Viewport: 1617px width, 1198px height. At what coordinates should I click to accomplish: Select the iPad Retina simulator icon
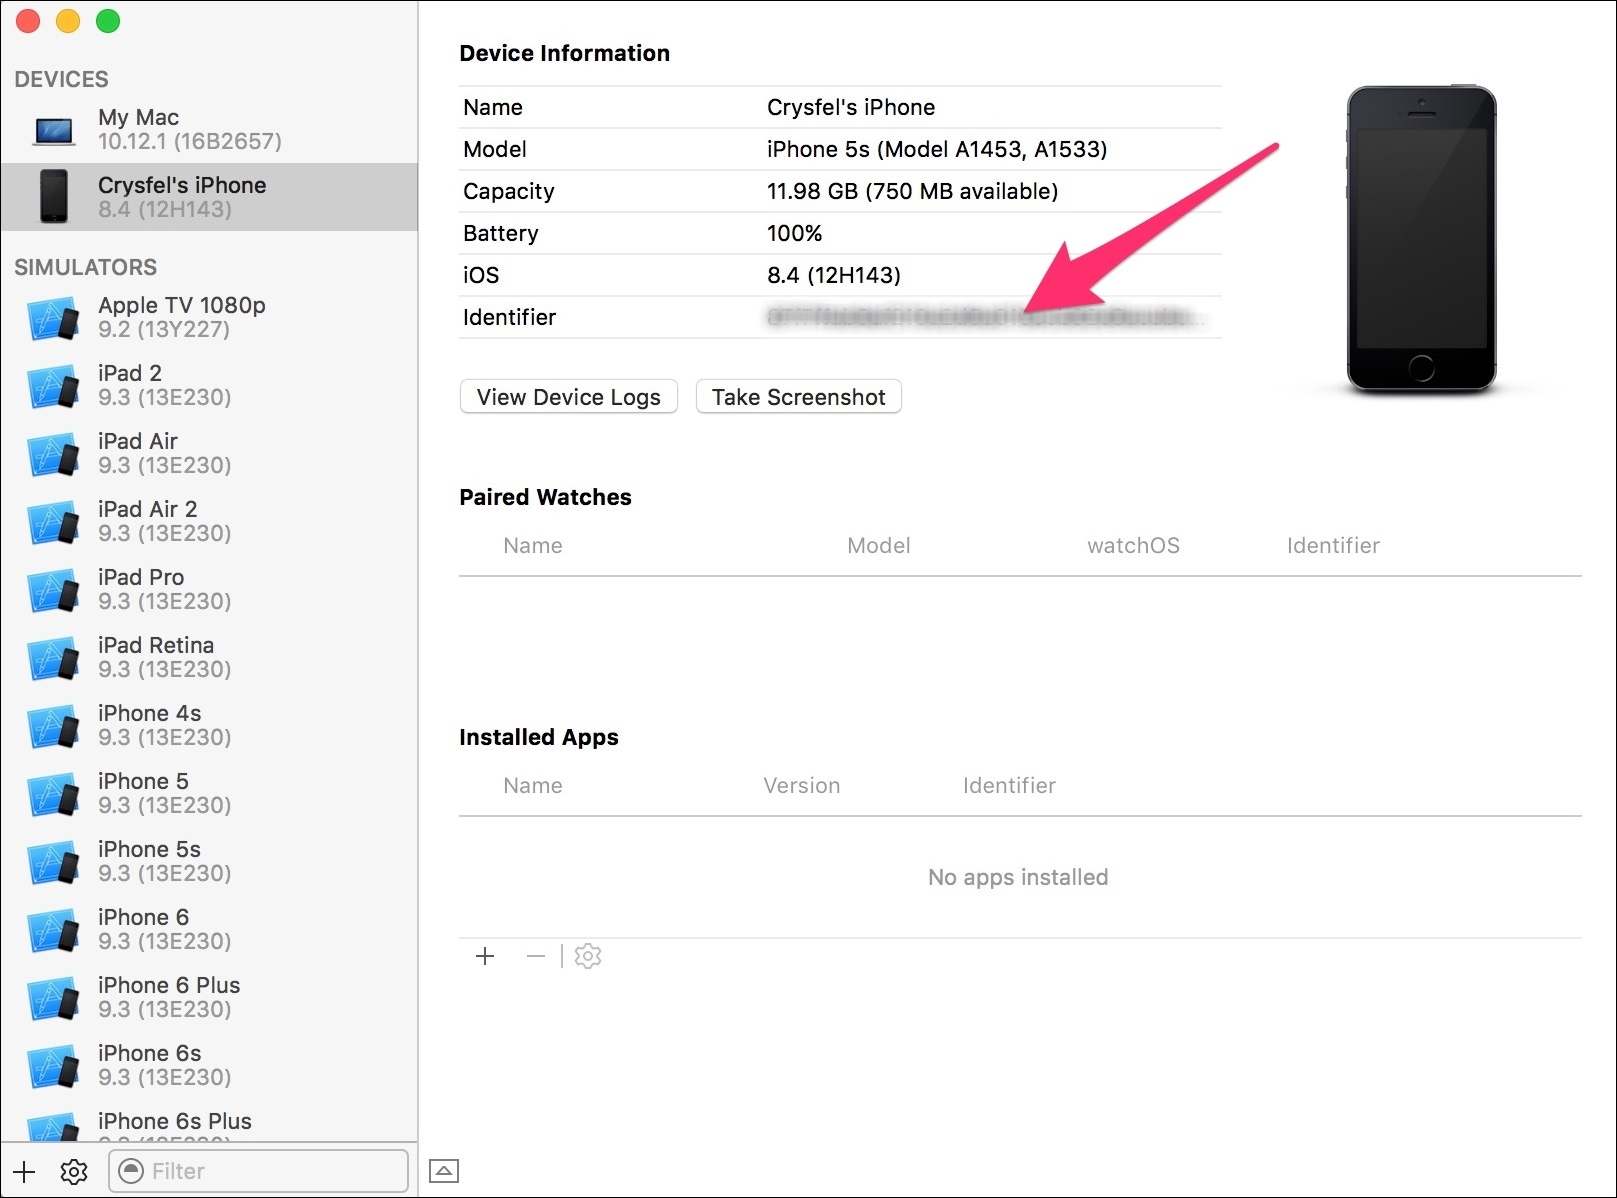tap(54, 658)
